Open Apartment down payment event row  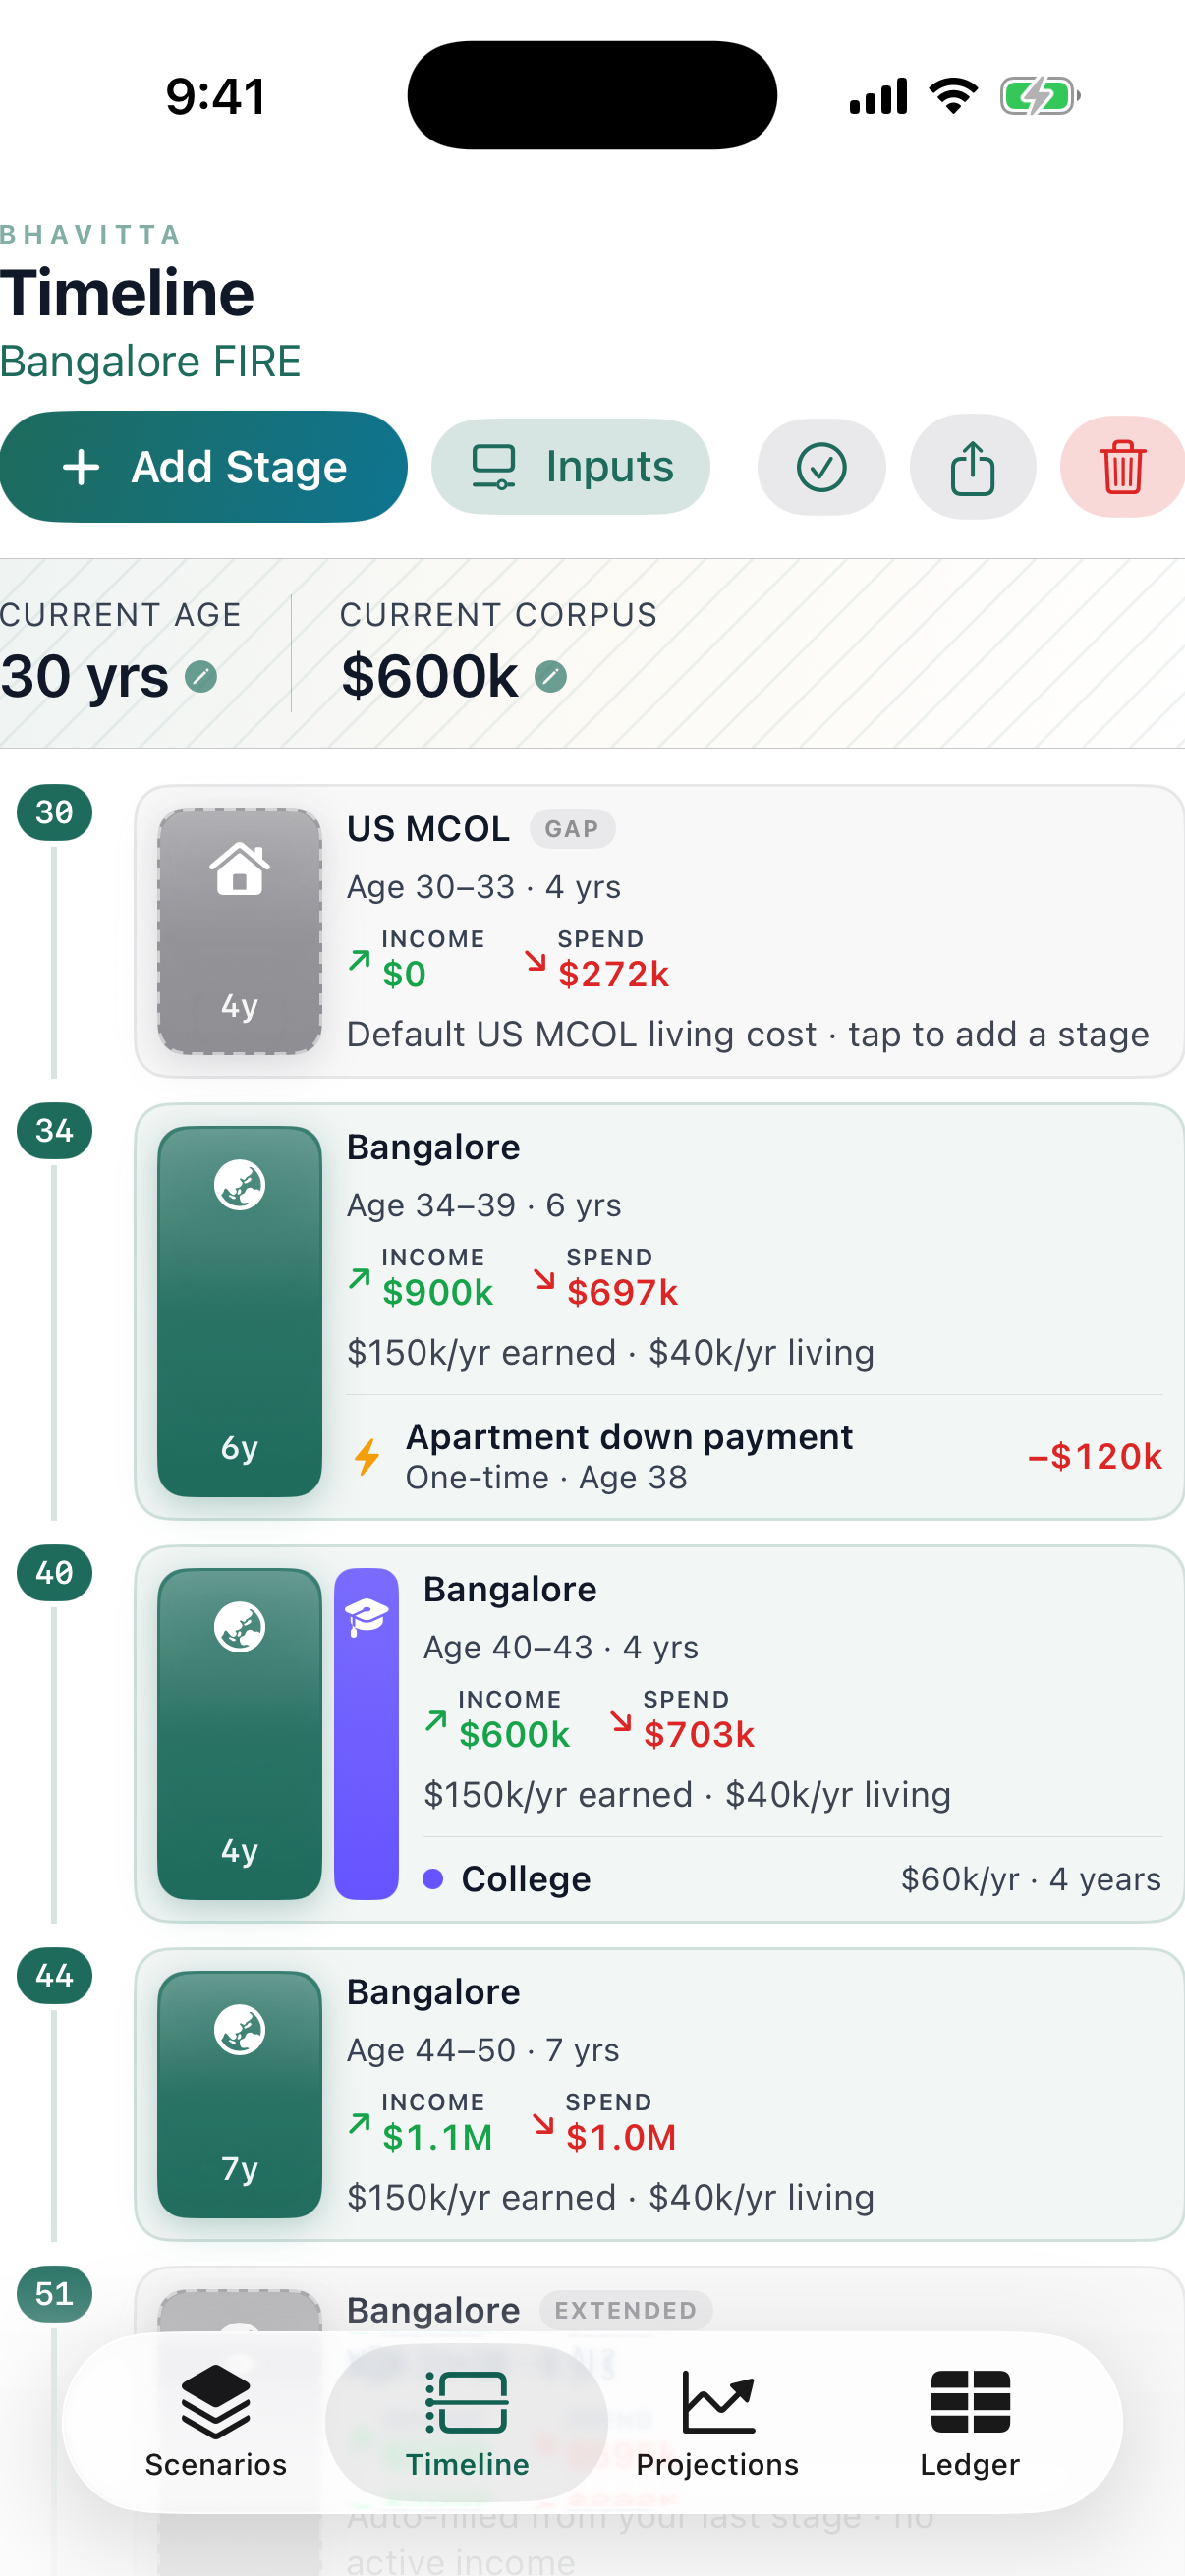tap(754, 1456)
